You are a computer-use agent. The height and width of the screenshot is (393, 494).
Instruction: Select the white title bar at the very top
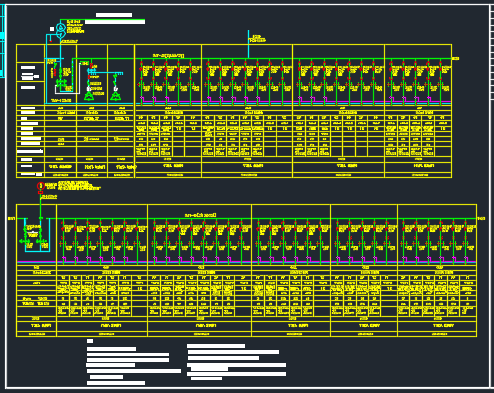114,15
